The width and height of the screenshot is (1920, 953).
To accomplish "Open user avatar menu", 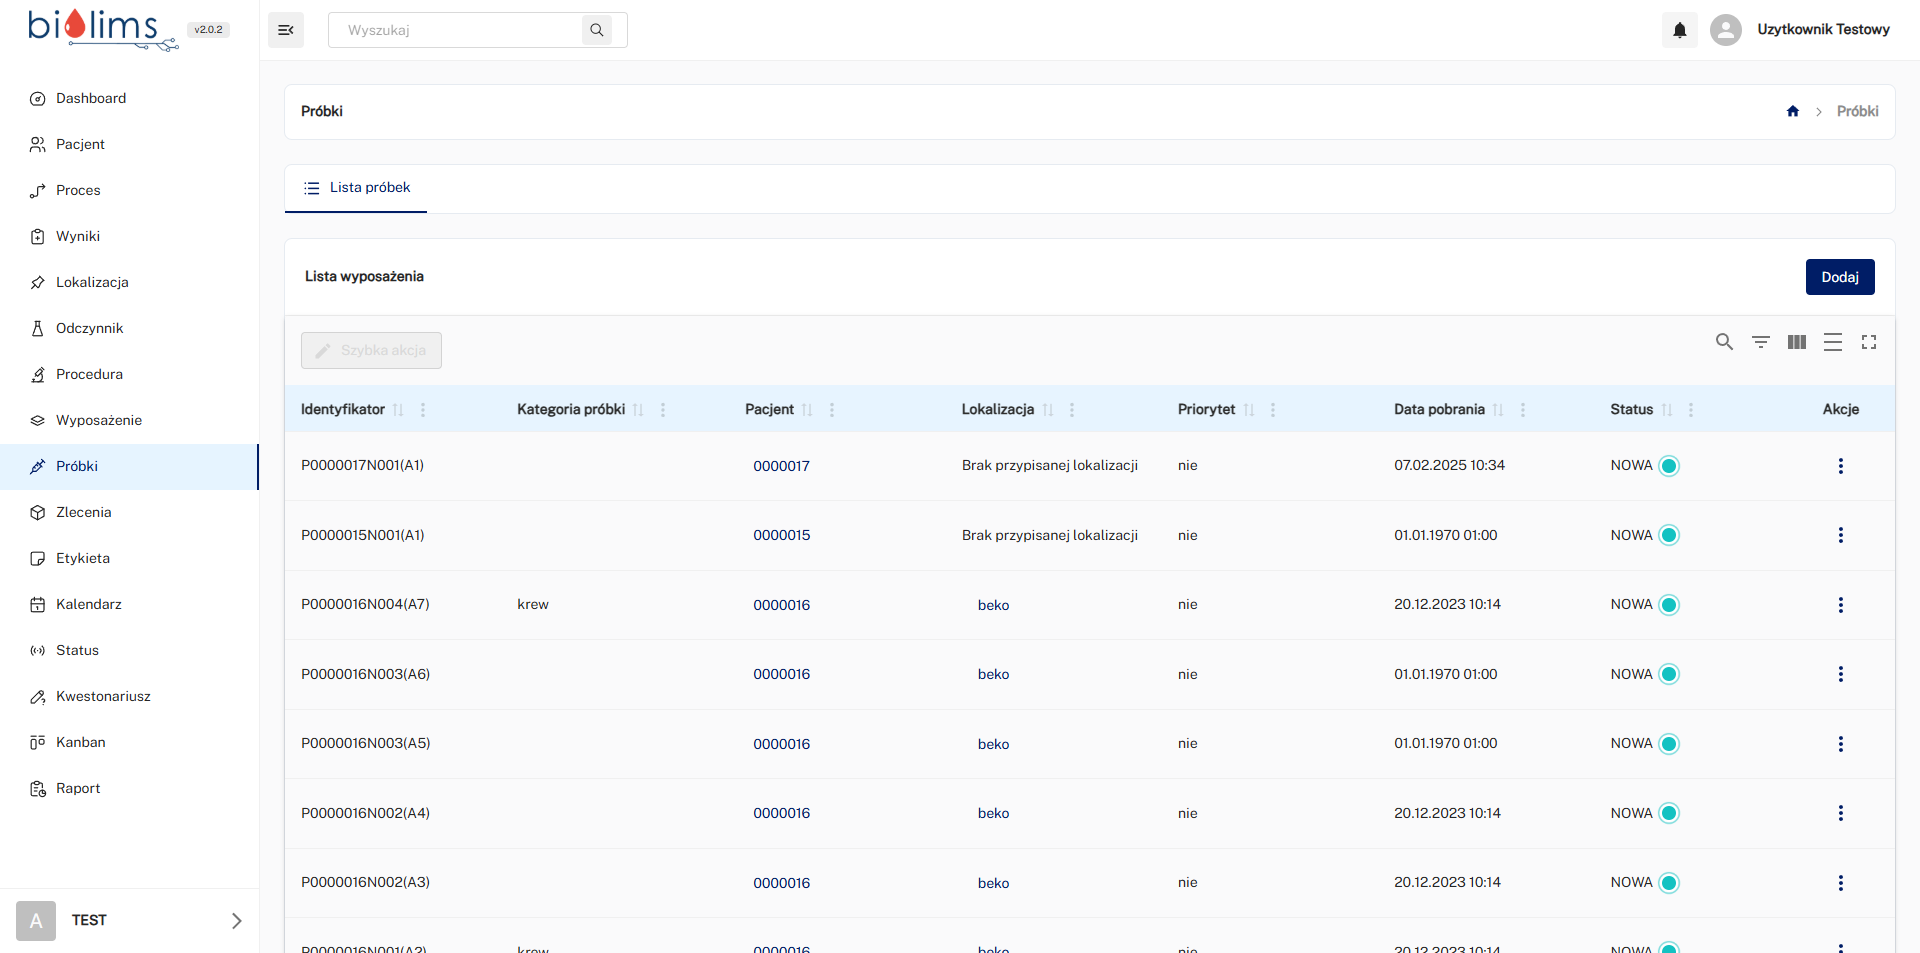I will (1726, 30).
